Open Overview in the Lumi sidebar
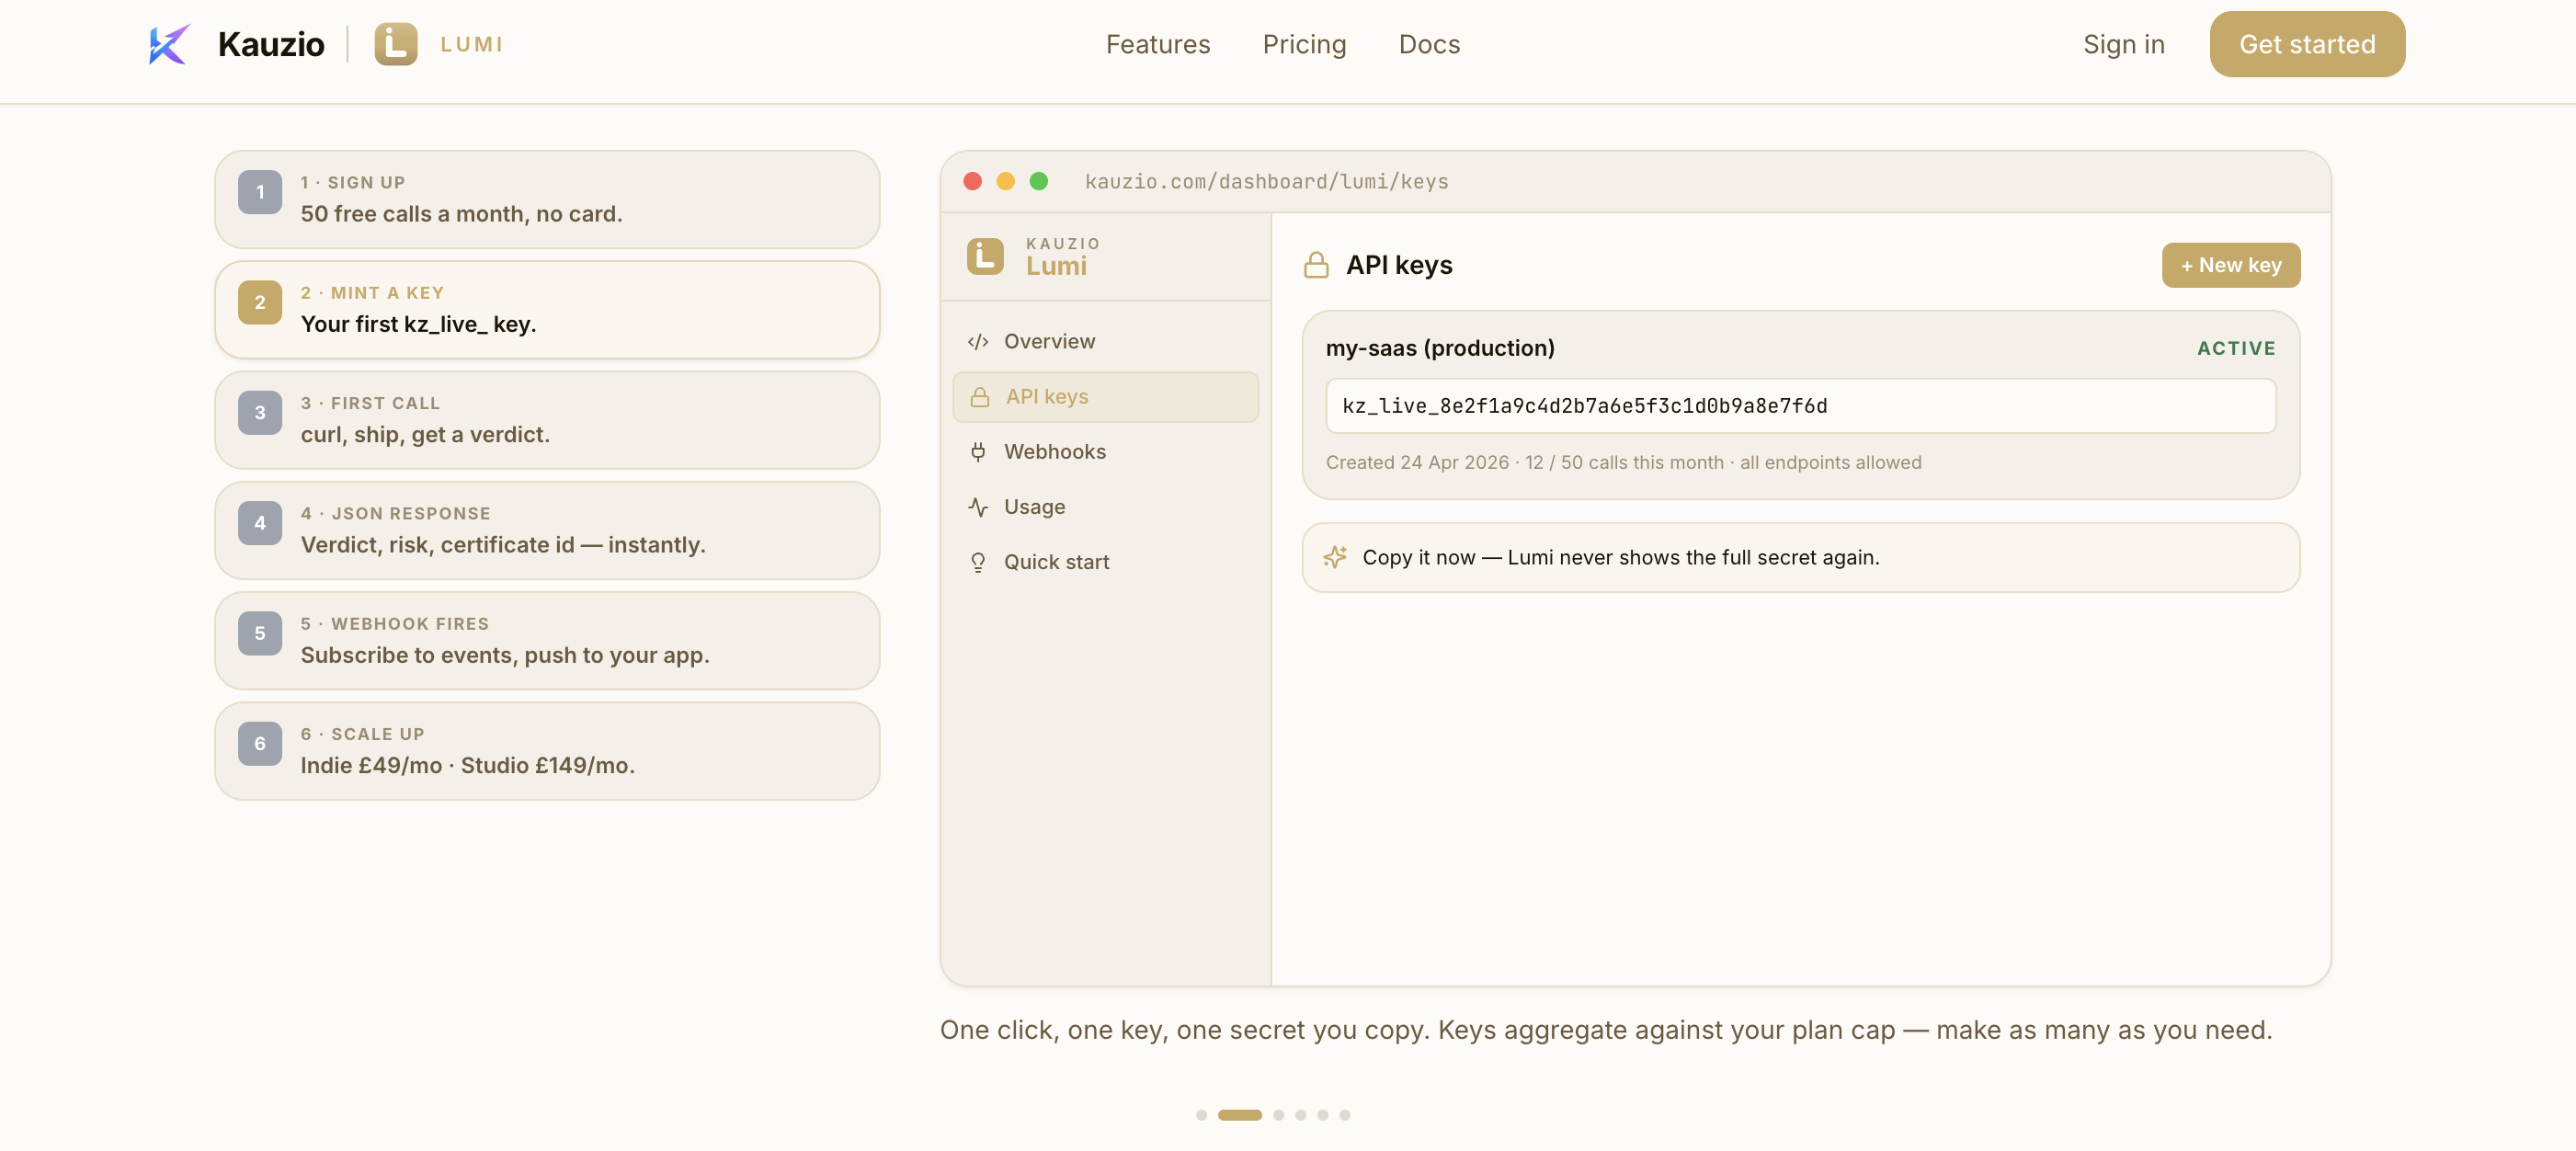2576x1151 pixels. (1105, 342)
